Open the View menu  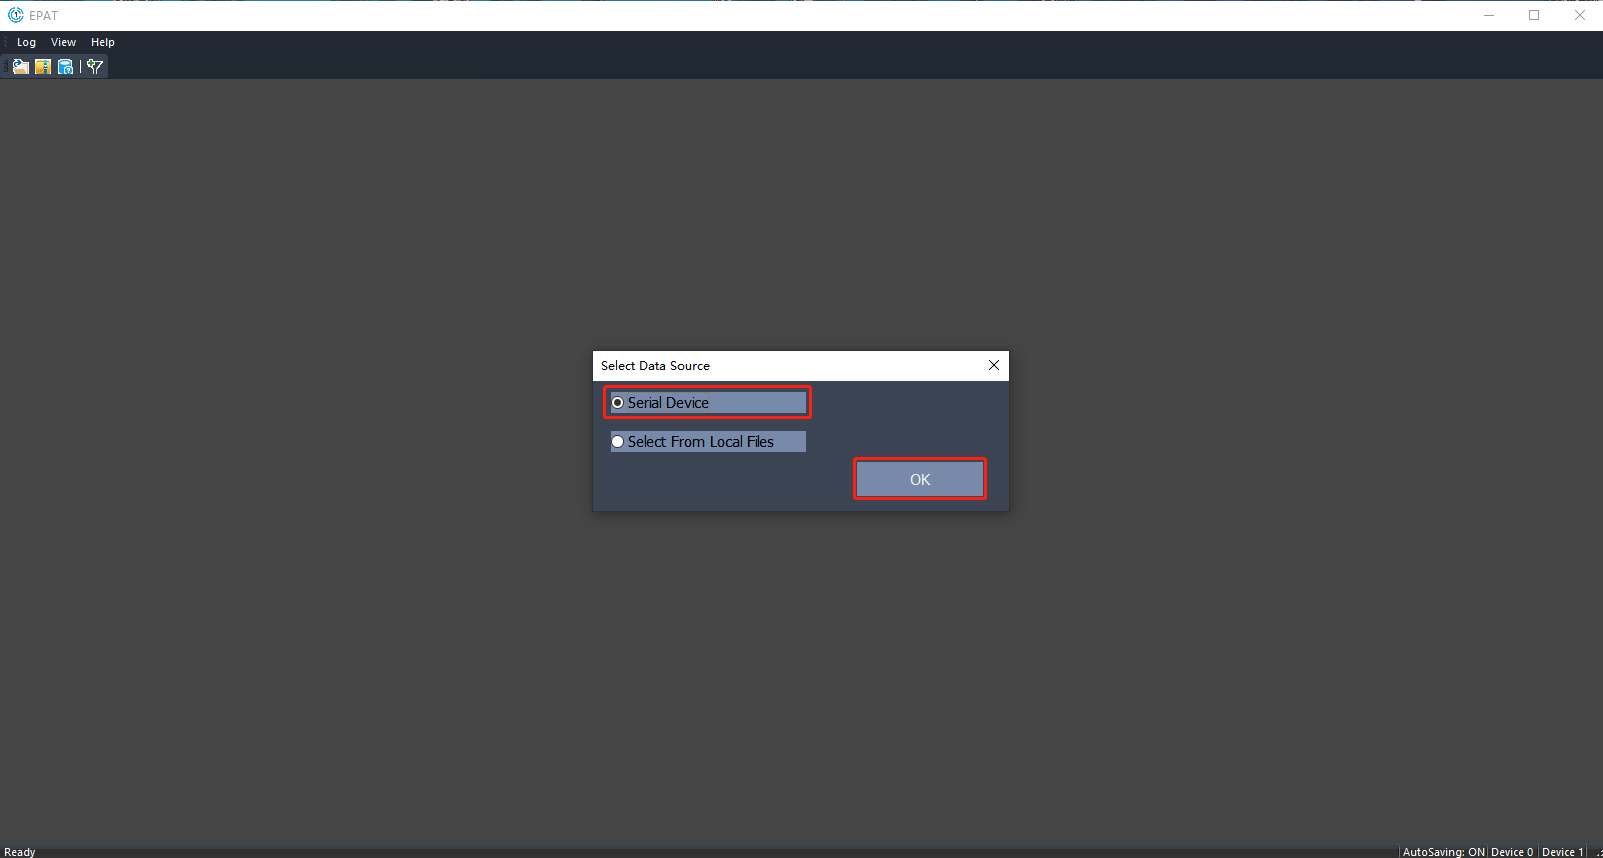tap(63, 42)
